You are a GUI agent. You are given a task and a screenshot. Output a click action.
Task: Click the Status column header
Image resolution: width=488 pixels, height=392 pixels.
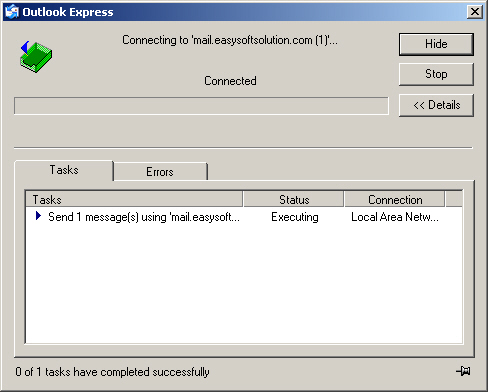[x=294, y=199]
